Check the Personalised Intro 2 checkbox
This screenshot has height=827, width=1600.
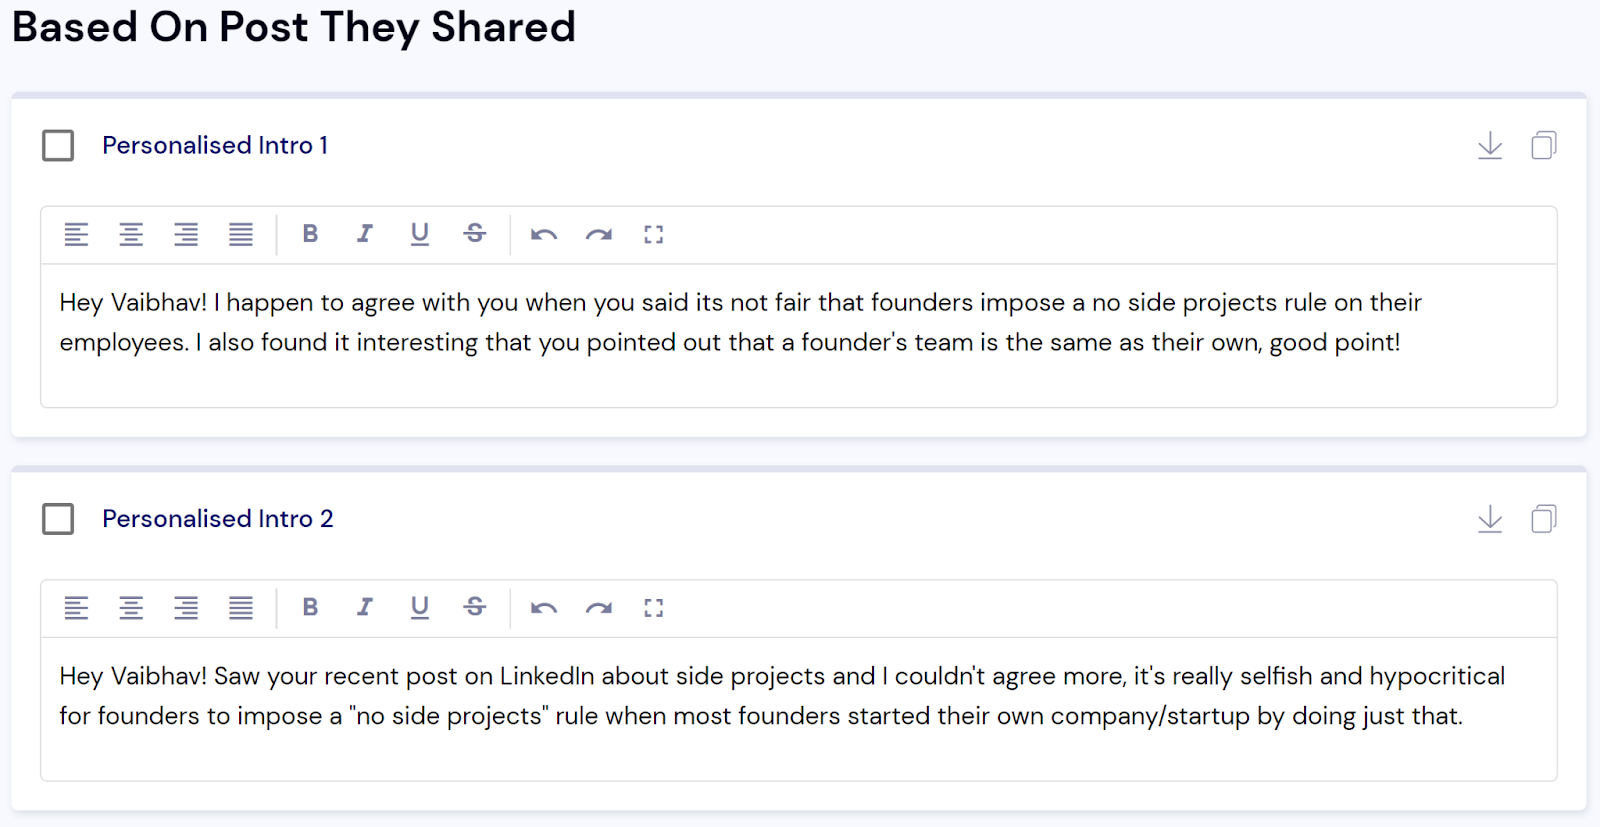[58, 519]
